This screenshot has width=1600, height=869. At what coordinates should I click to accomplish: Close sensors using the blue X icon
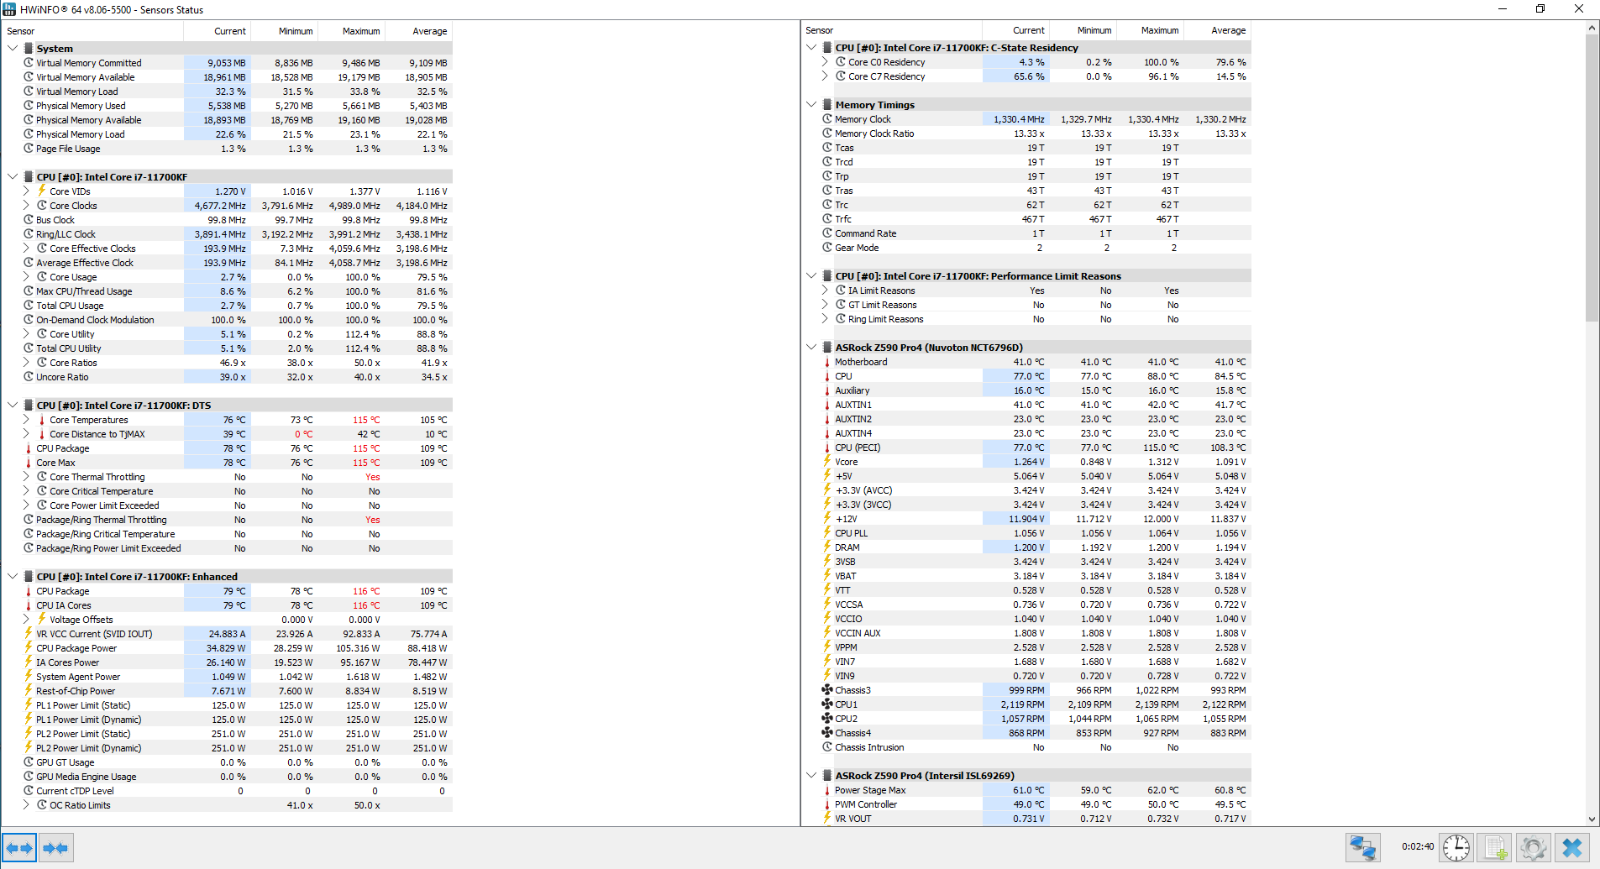coord(1572,848)
